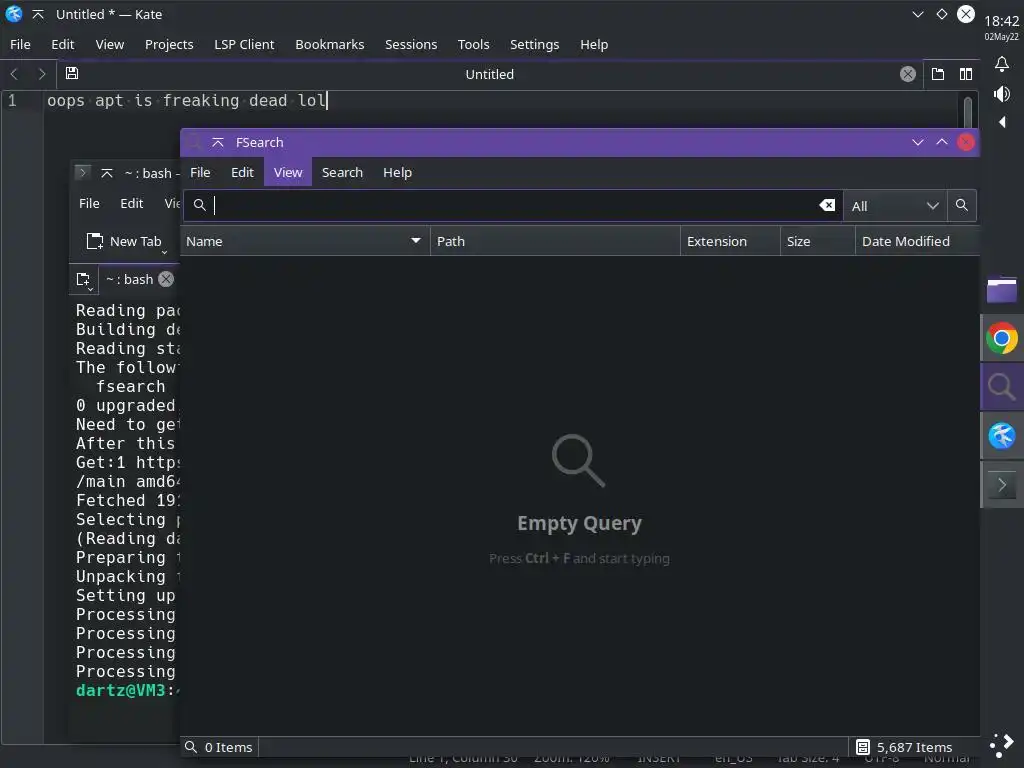Open Kate's Settings menu
This screenshot has height=768, width=1024.
[534, 44]
